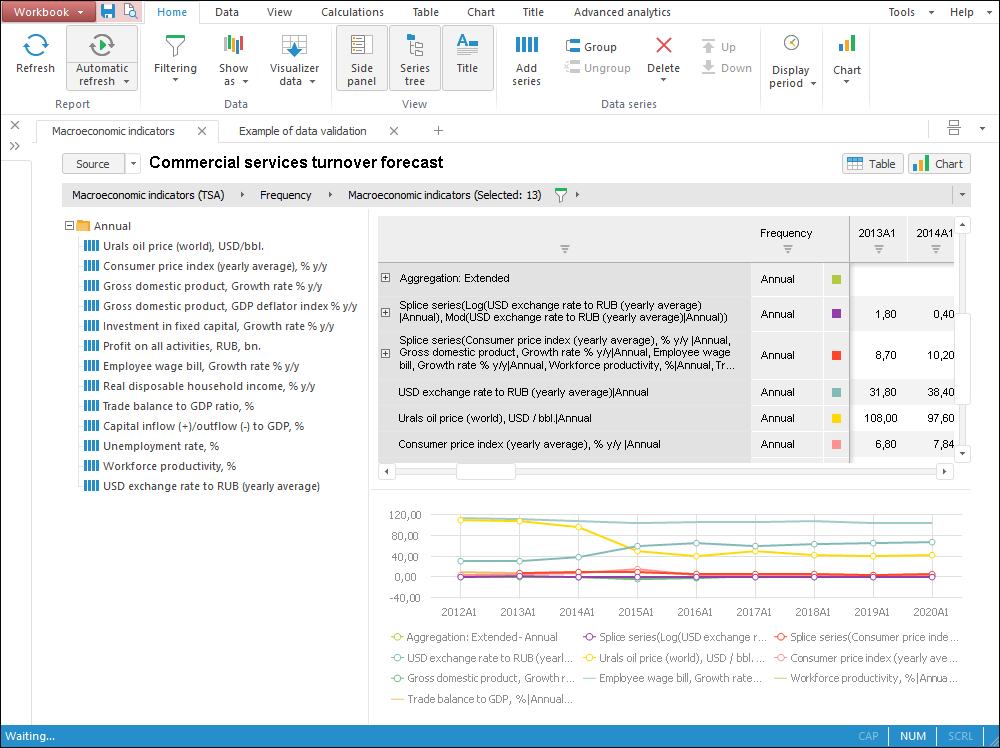Image resolution: width=1000 pixels, height=748 pixels.
Task: Toggle the Side panel button
Action: pyautogui.click(x=361, y=58)
